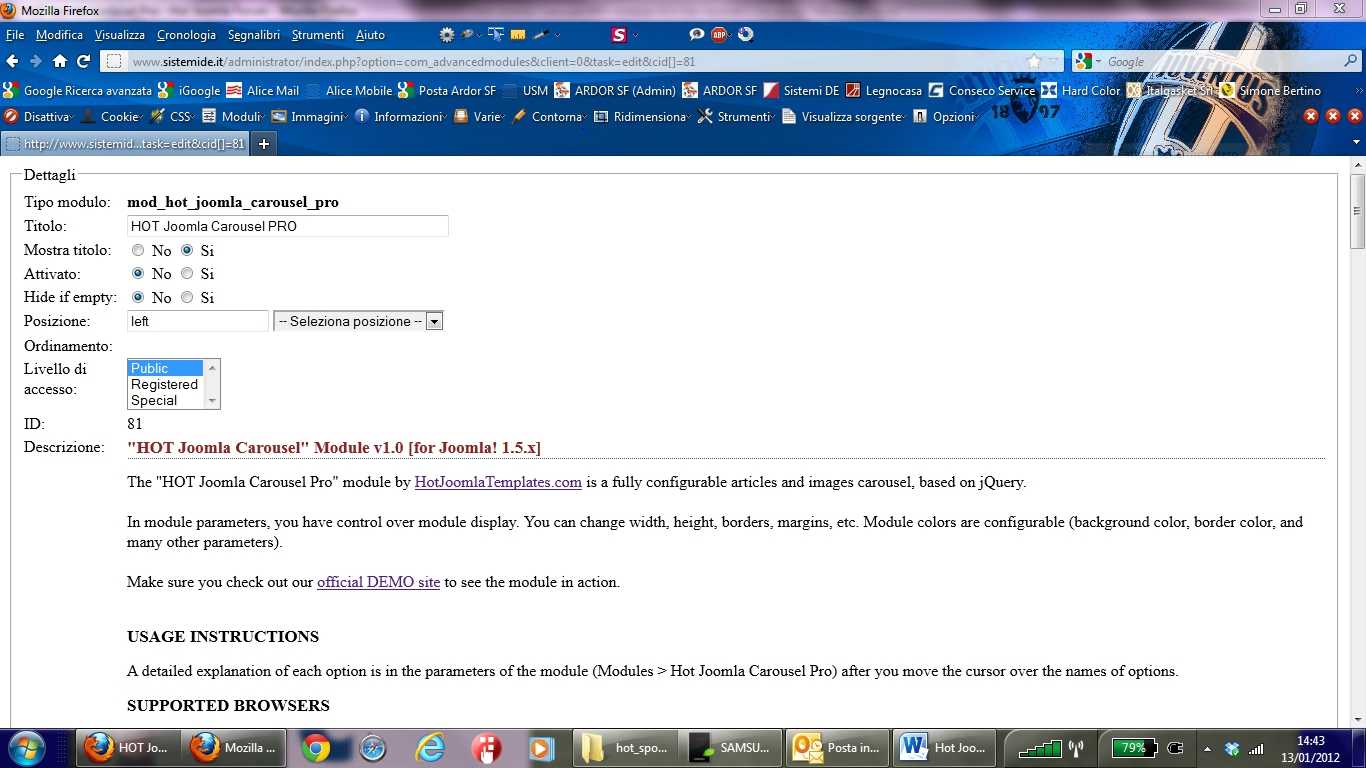Launch Safari from the taskbar
The image size is (1366, 768).
pos(373,747)
